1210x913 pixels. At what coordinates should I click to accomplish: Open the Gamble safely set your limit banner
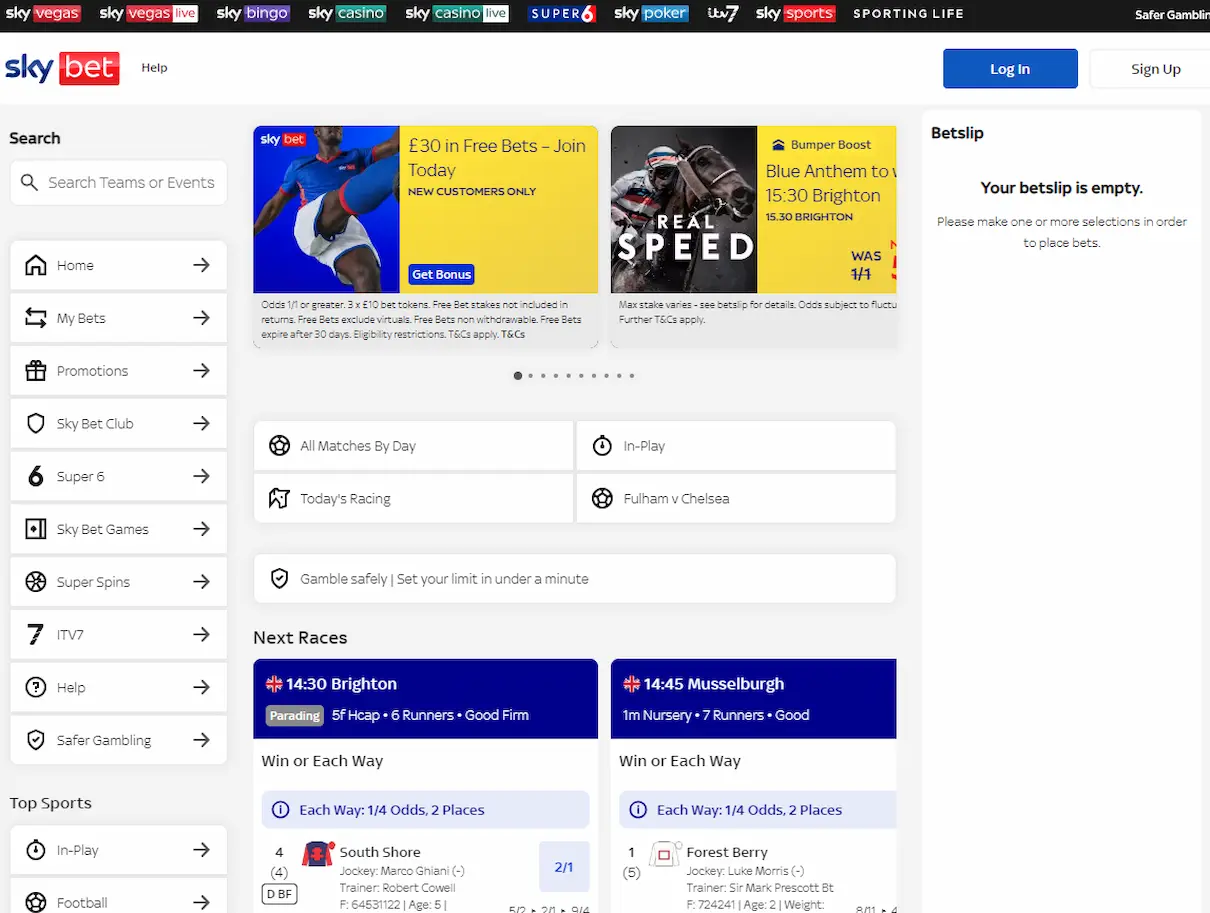tap(574, 579)
